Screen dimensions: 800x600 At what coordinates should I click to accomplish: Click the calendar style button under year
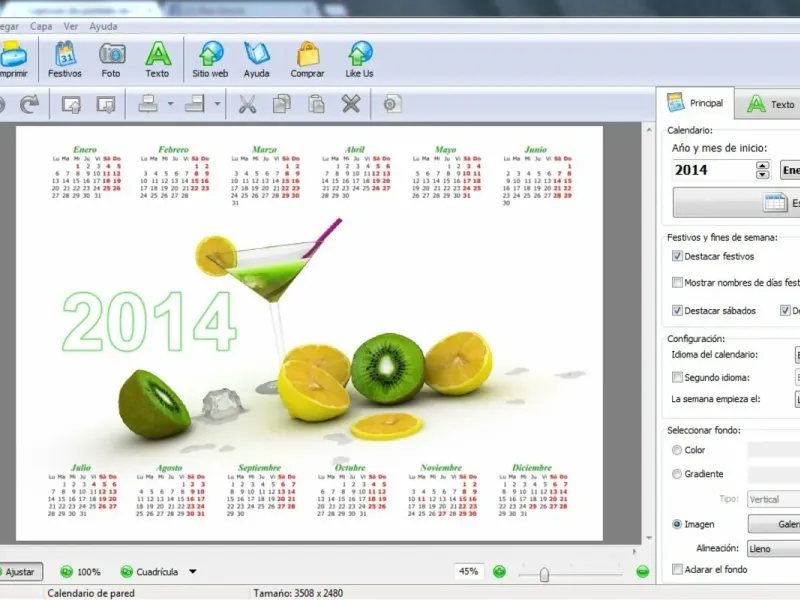pyautogui.click(x=737, y=203)
